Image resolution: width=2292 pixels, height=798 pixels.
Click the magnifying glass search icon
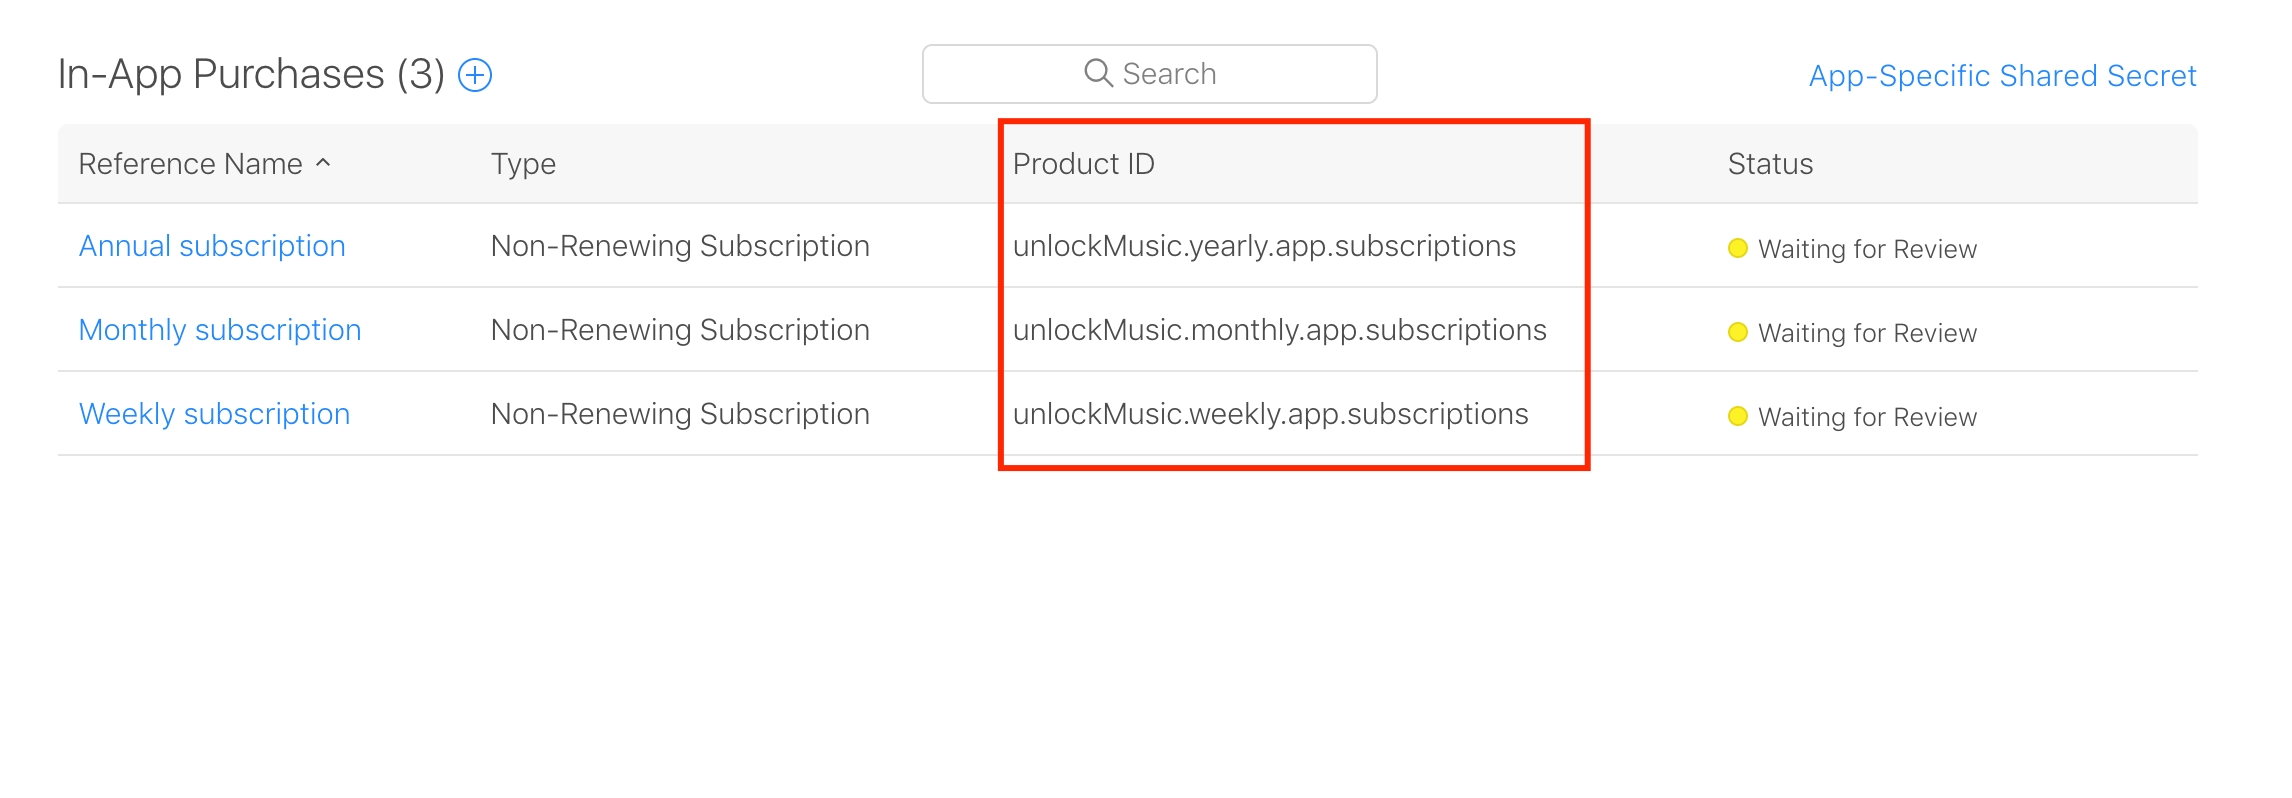[1098, 73]
